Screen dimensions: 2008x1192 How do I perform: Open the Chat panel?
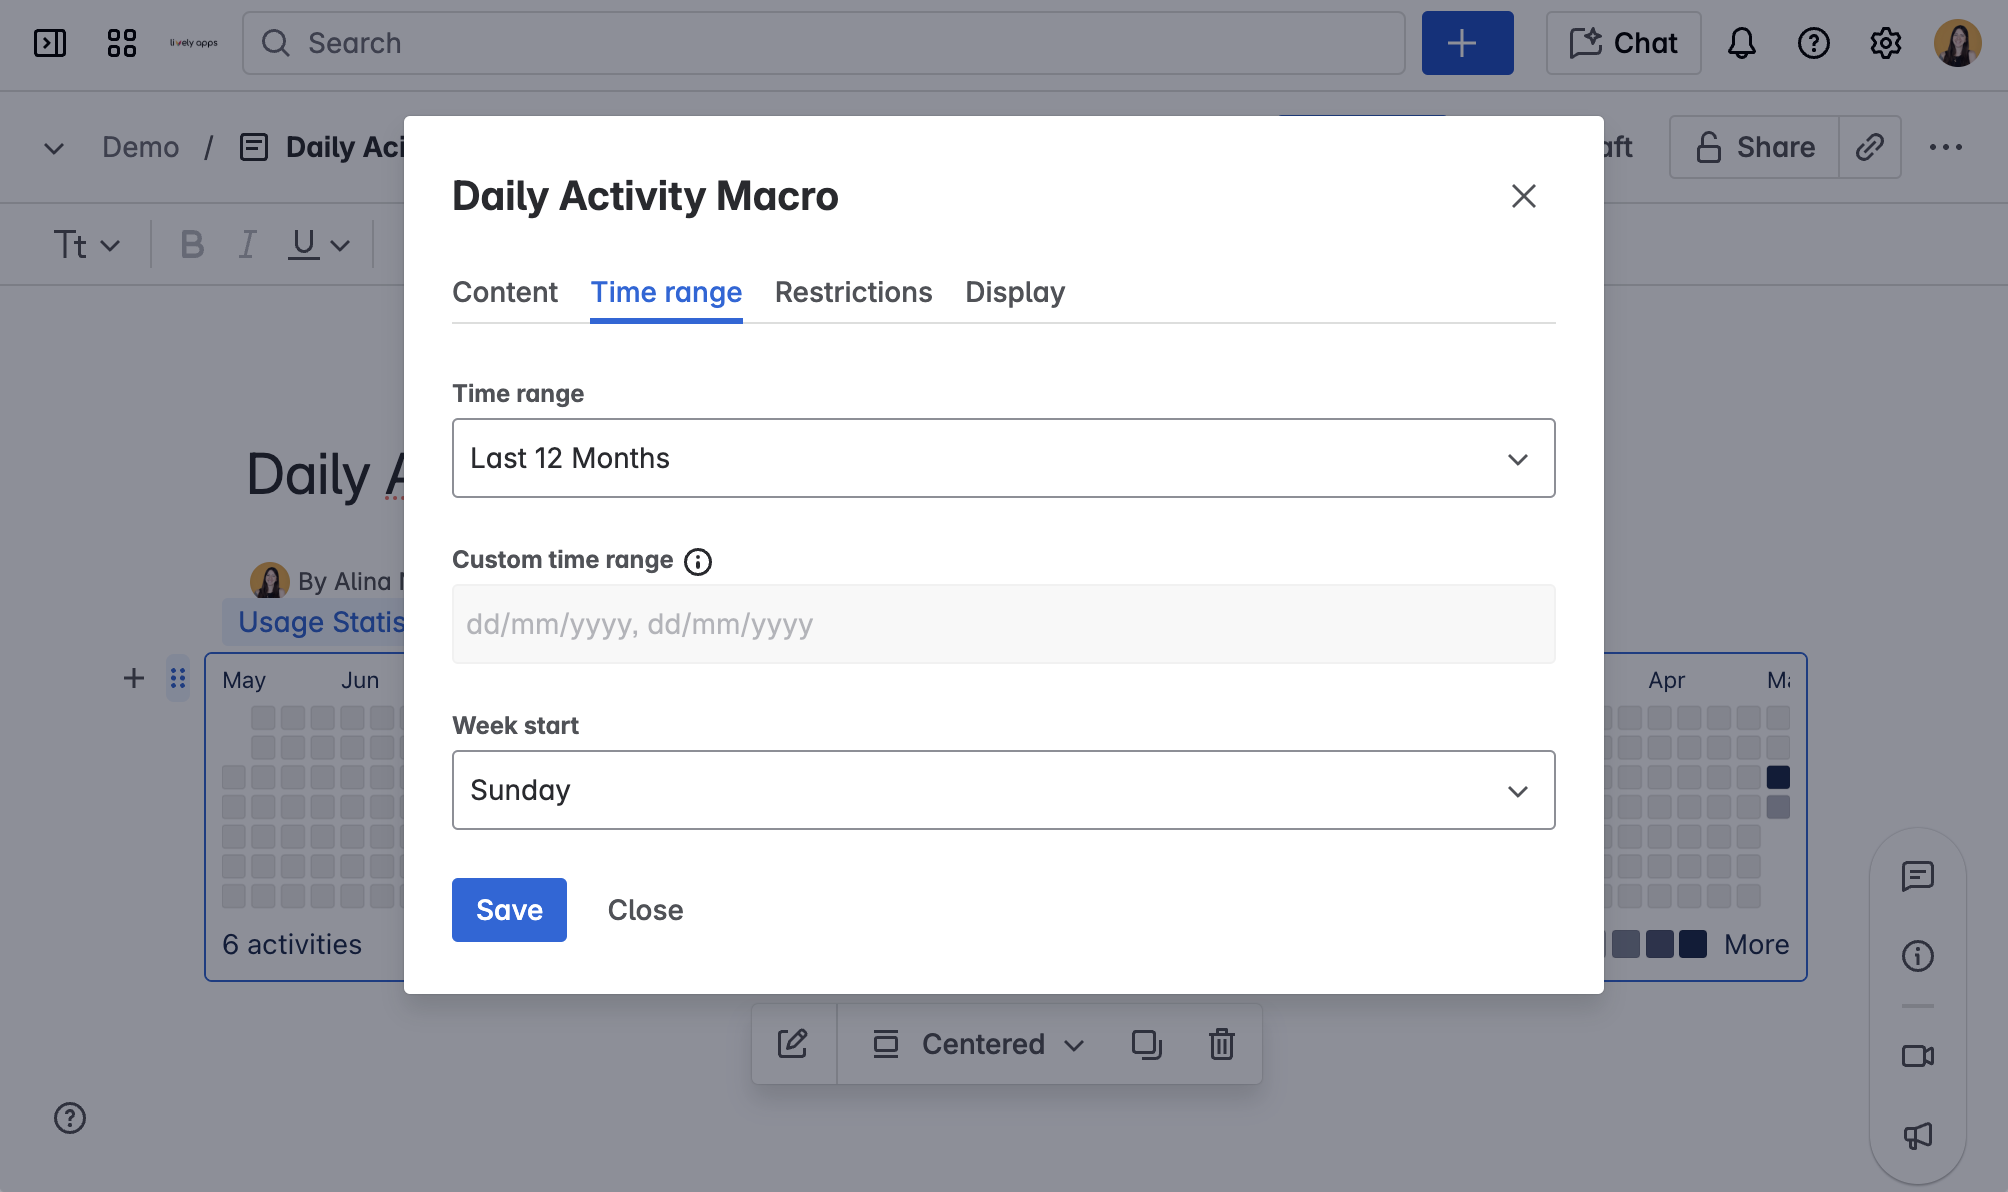(x=1622, y=42)
